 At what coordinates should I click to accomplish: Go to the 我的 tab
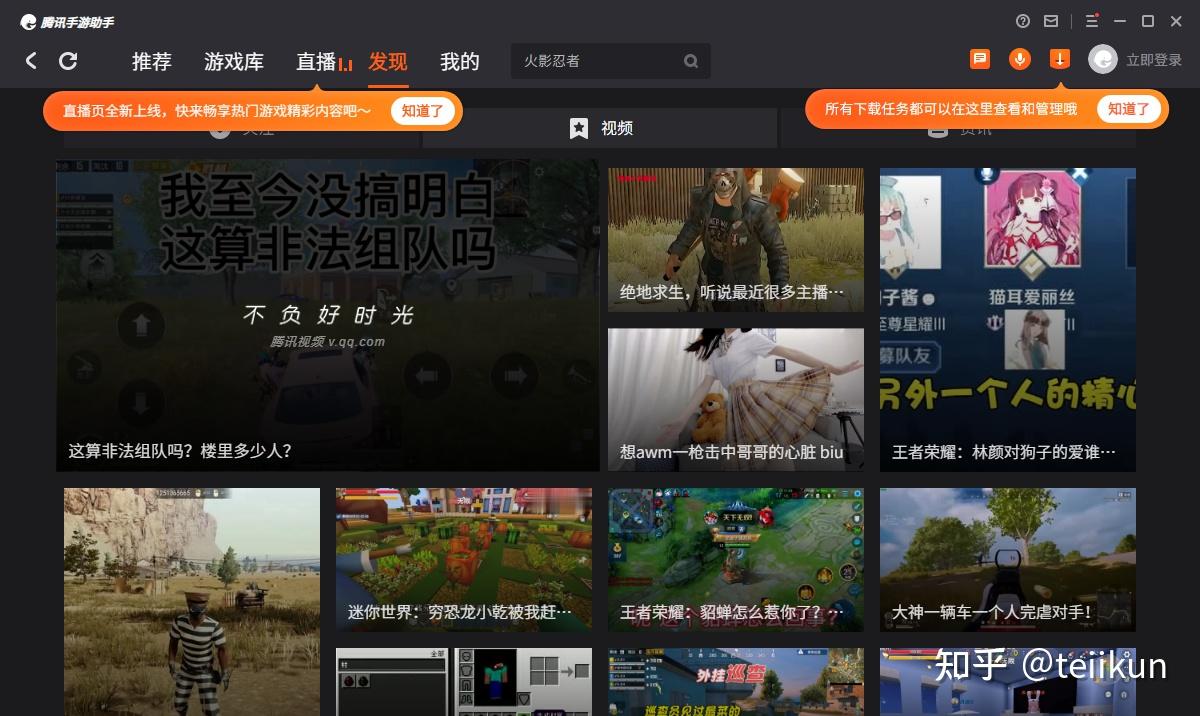click(460, 61)
